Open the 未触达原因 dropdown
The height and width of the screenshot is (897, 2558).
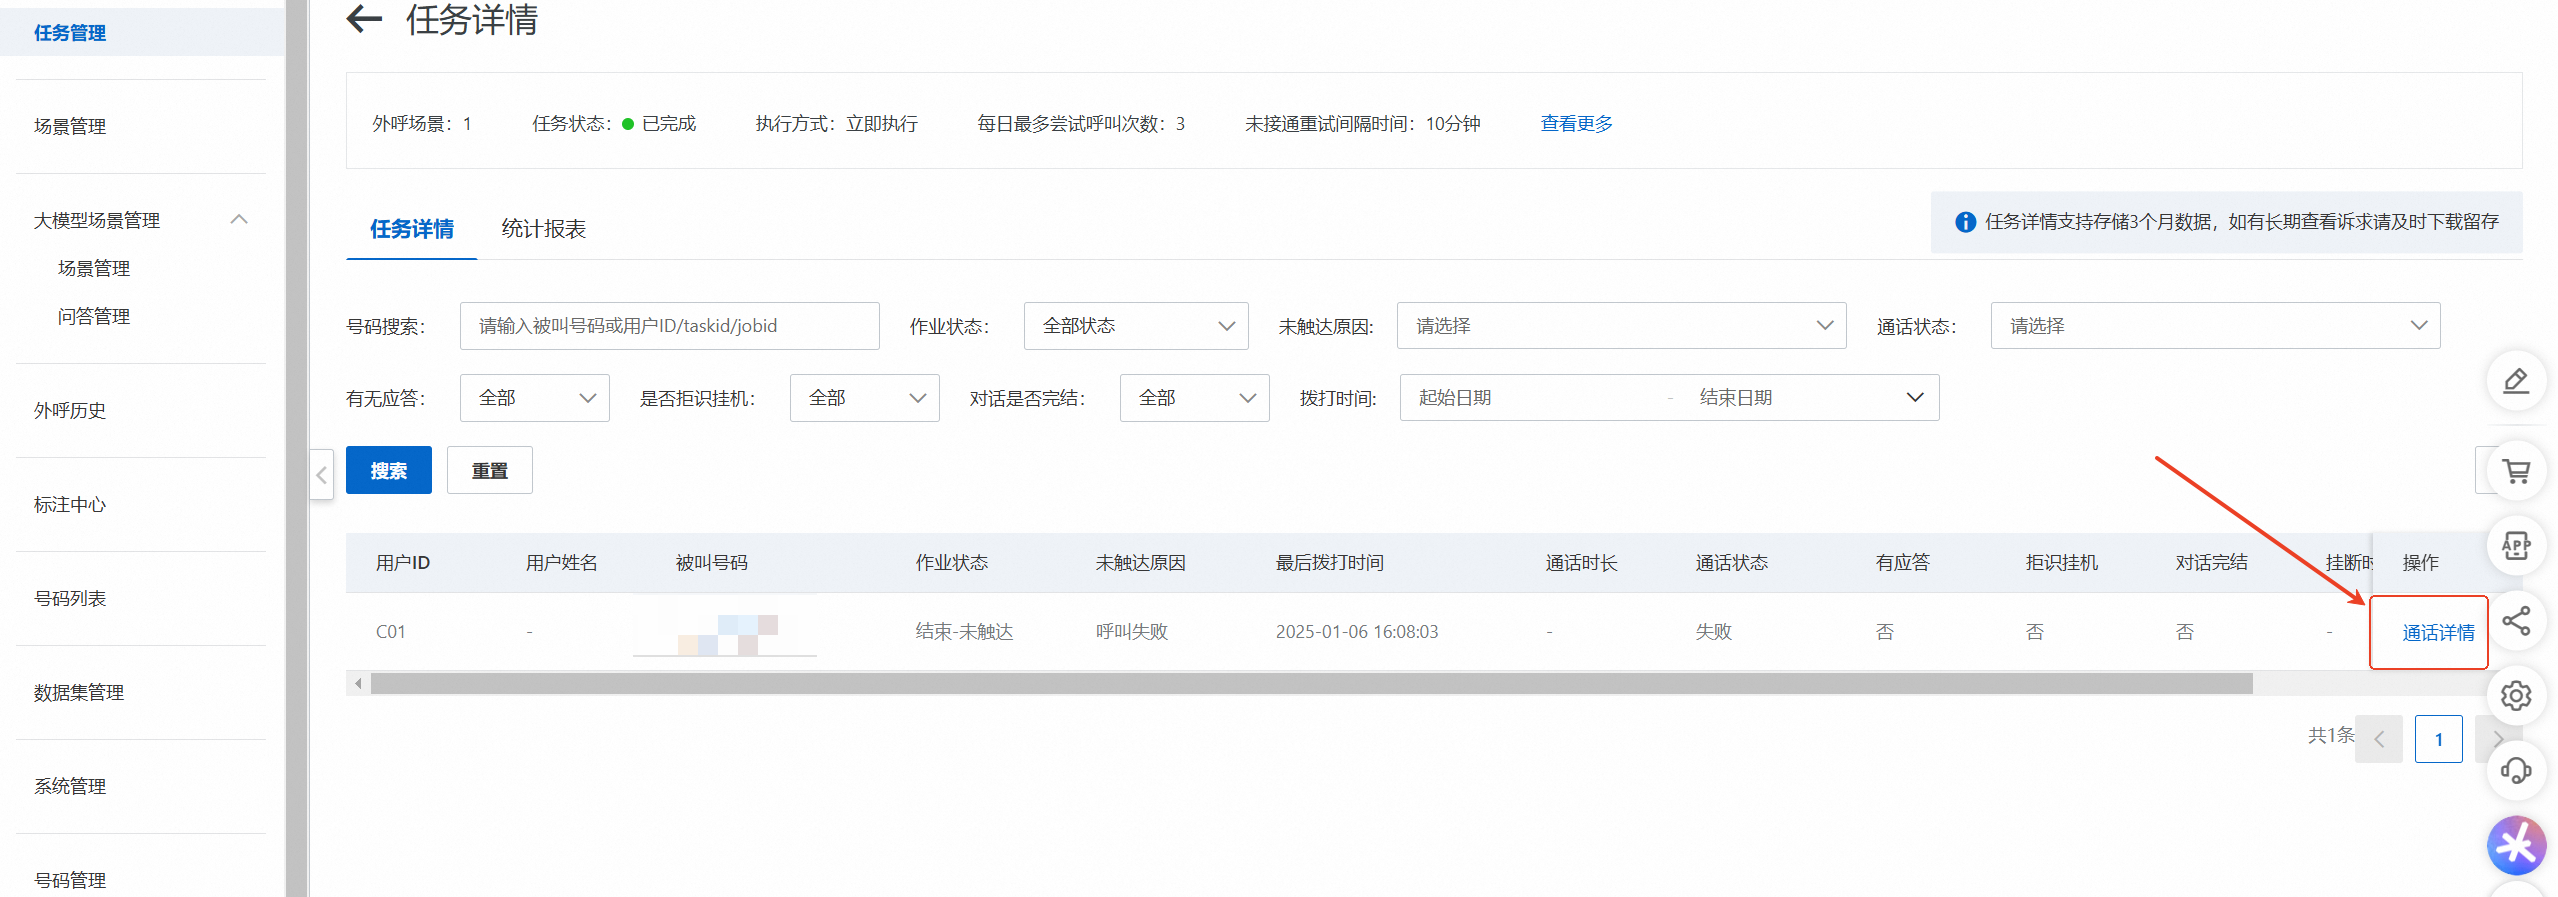point(1621,326)
